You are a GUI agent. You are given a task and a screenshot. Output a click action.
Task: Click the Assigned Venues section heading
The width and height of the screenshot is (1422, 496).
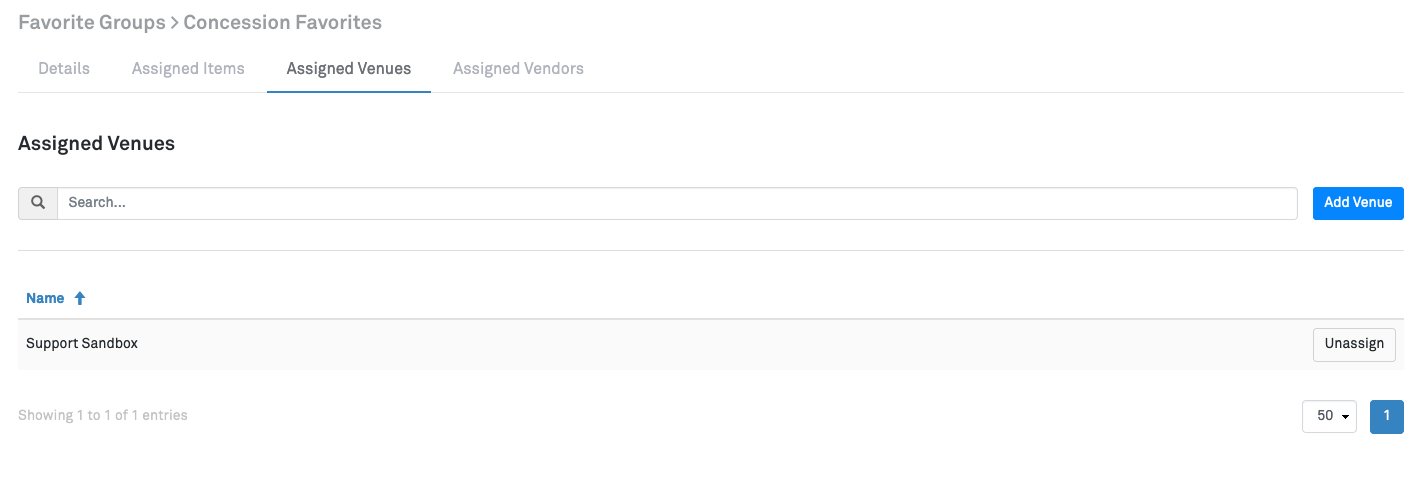96,144
